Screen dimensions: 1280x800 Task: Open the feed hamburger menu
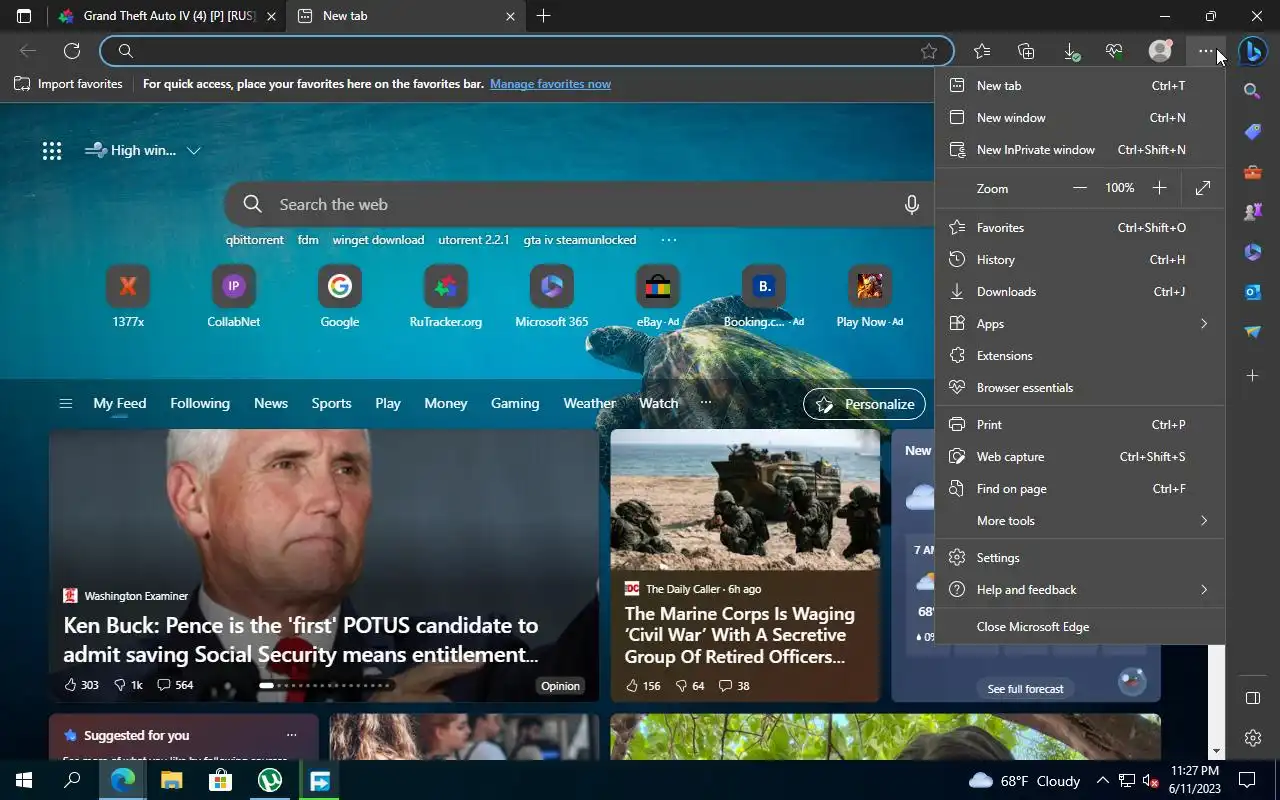(x=66, y=404)
